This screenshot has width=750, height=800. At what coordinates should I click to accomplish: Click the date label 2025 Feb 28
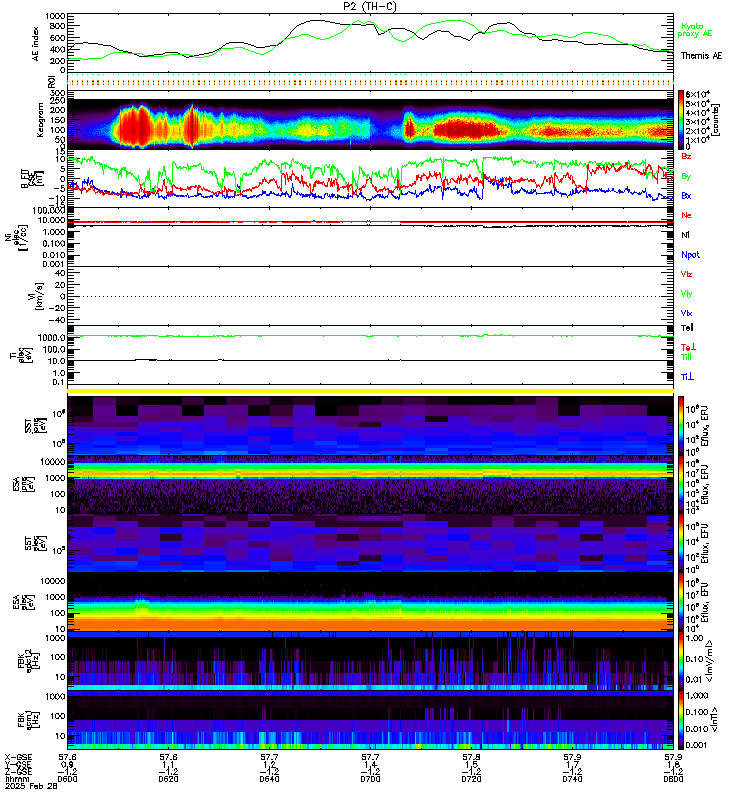31,786
